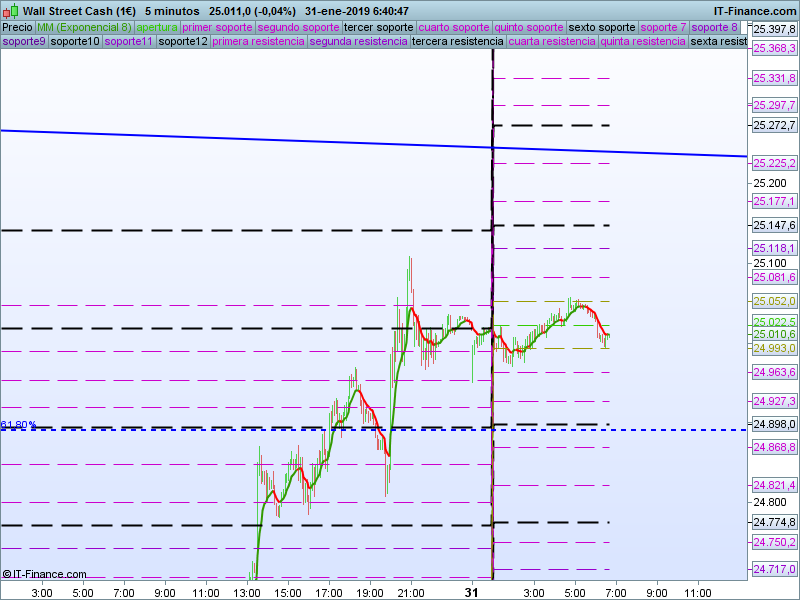Click the apertura indicator label
800x600 pixels.
pos(157,28)
